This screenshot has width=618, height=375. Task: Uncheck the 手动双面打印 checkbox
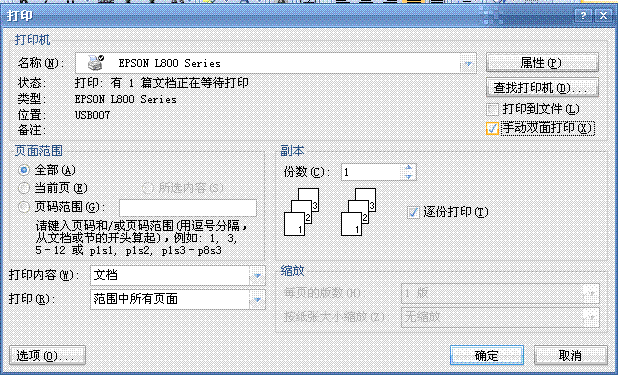pyautogui.click(x=493, y=128)
